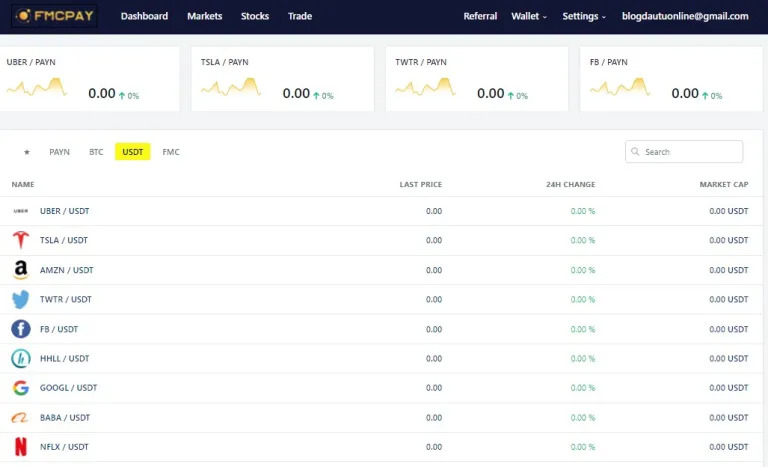Viewport: 768px width, 467px height.
Task: Click the TSLA / PAYN sparkline chart
Action: (x=231, y=87)
